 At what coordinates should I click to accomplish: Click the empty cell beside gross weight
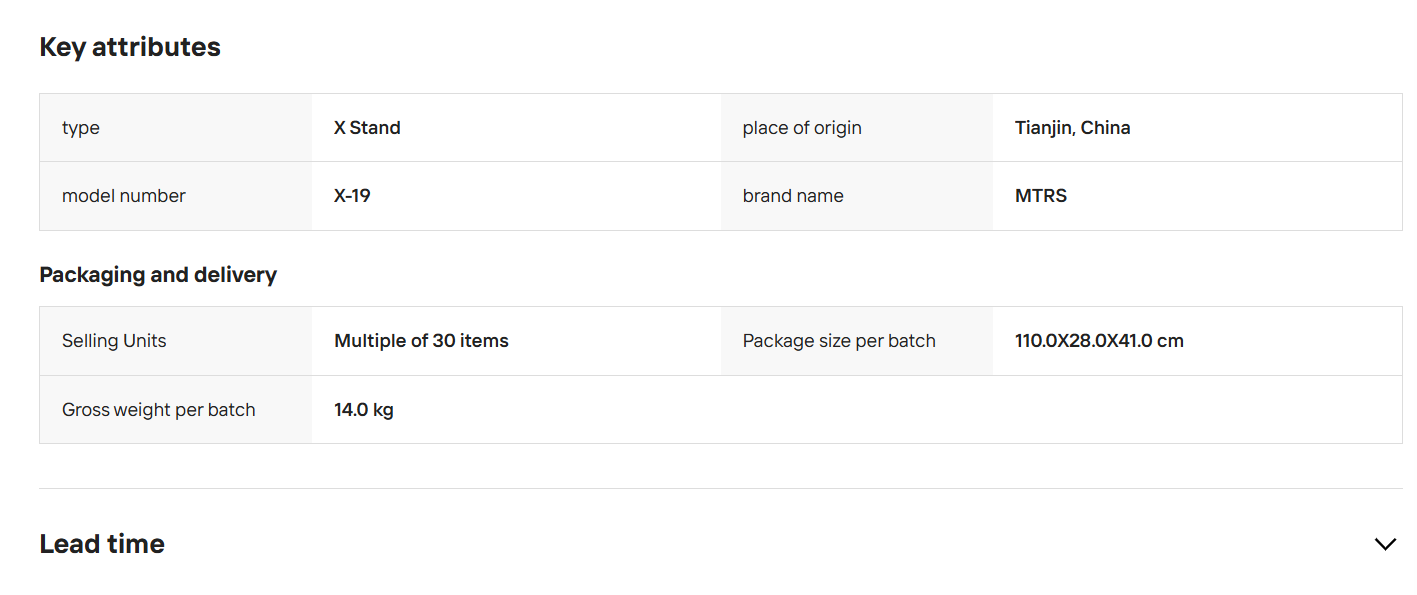click(1061, 410)
